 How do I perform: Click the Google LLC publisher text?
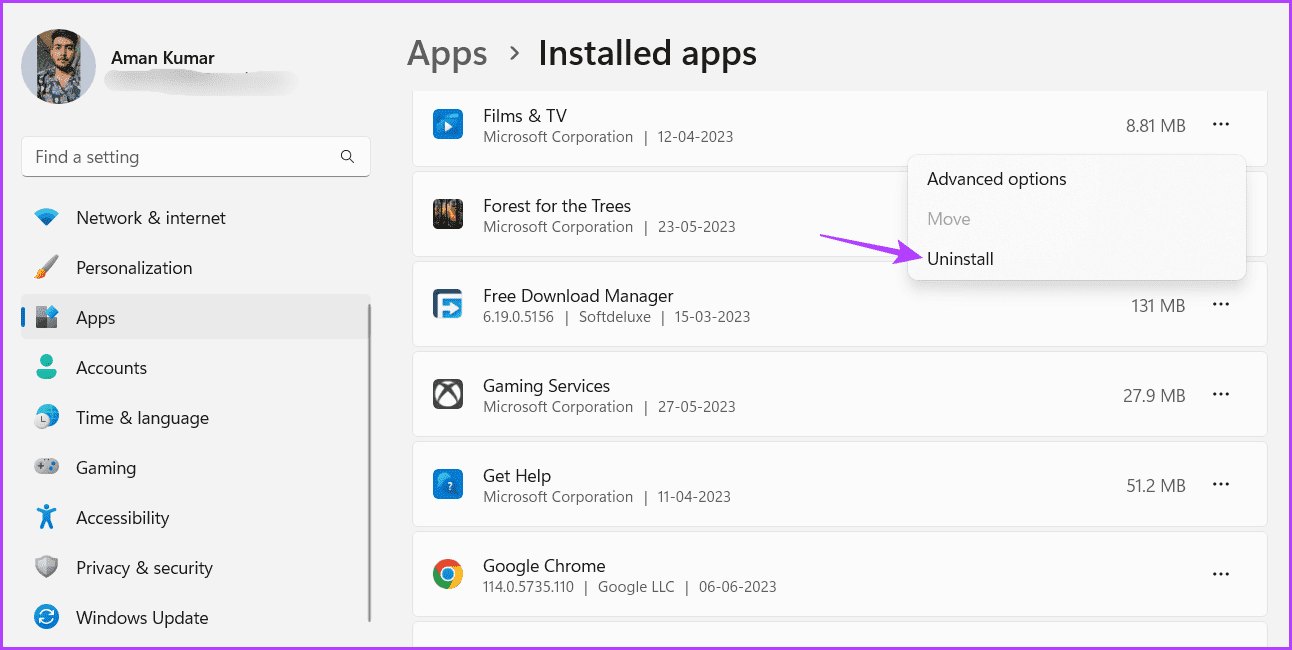pos(636,587)
